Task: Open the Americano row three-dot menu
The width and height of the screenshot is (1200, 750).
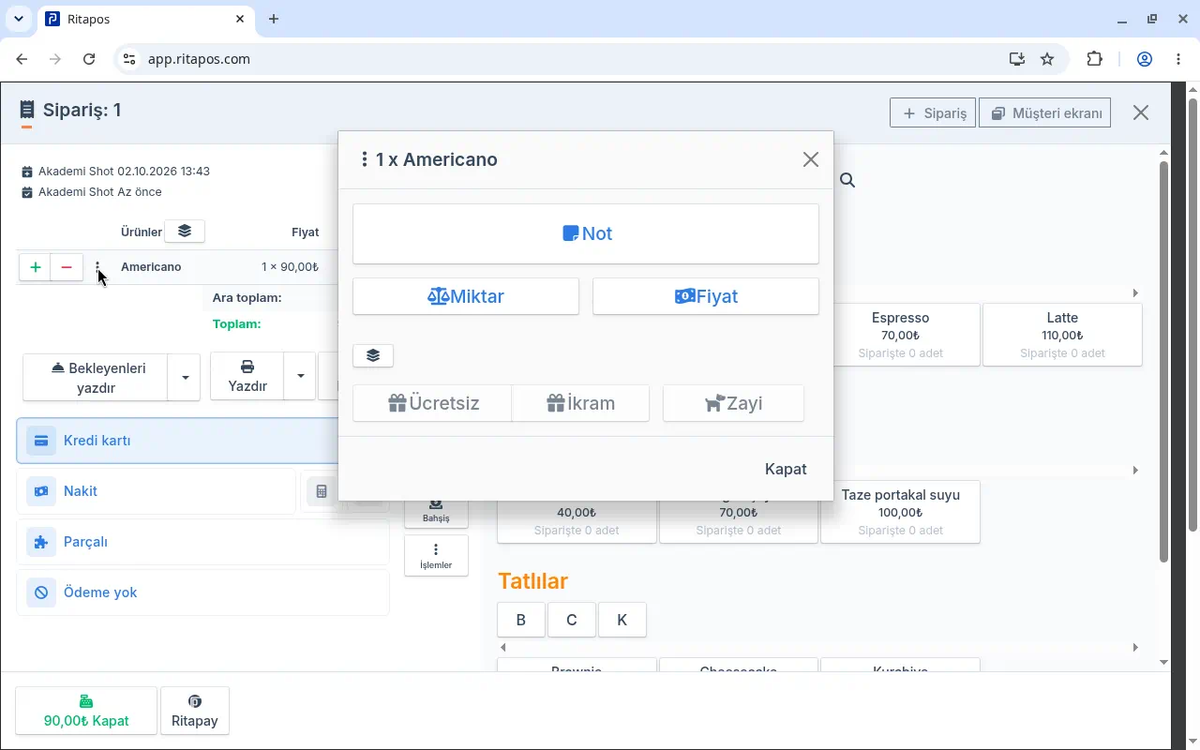Action: [98, 268]
